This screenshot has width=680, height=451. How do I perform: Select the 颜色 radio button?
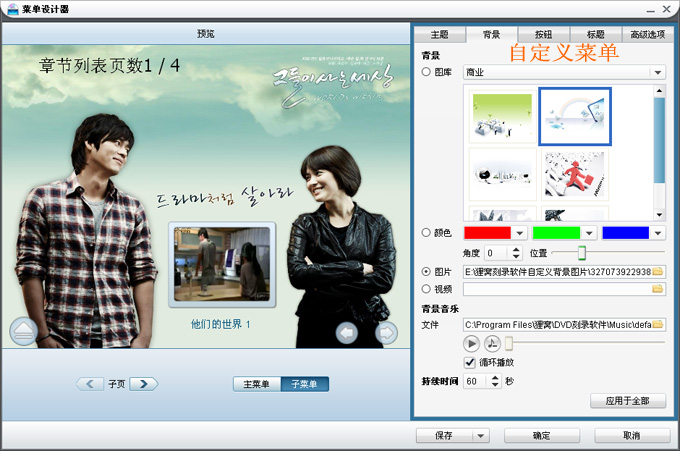pos(426,233)
